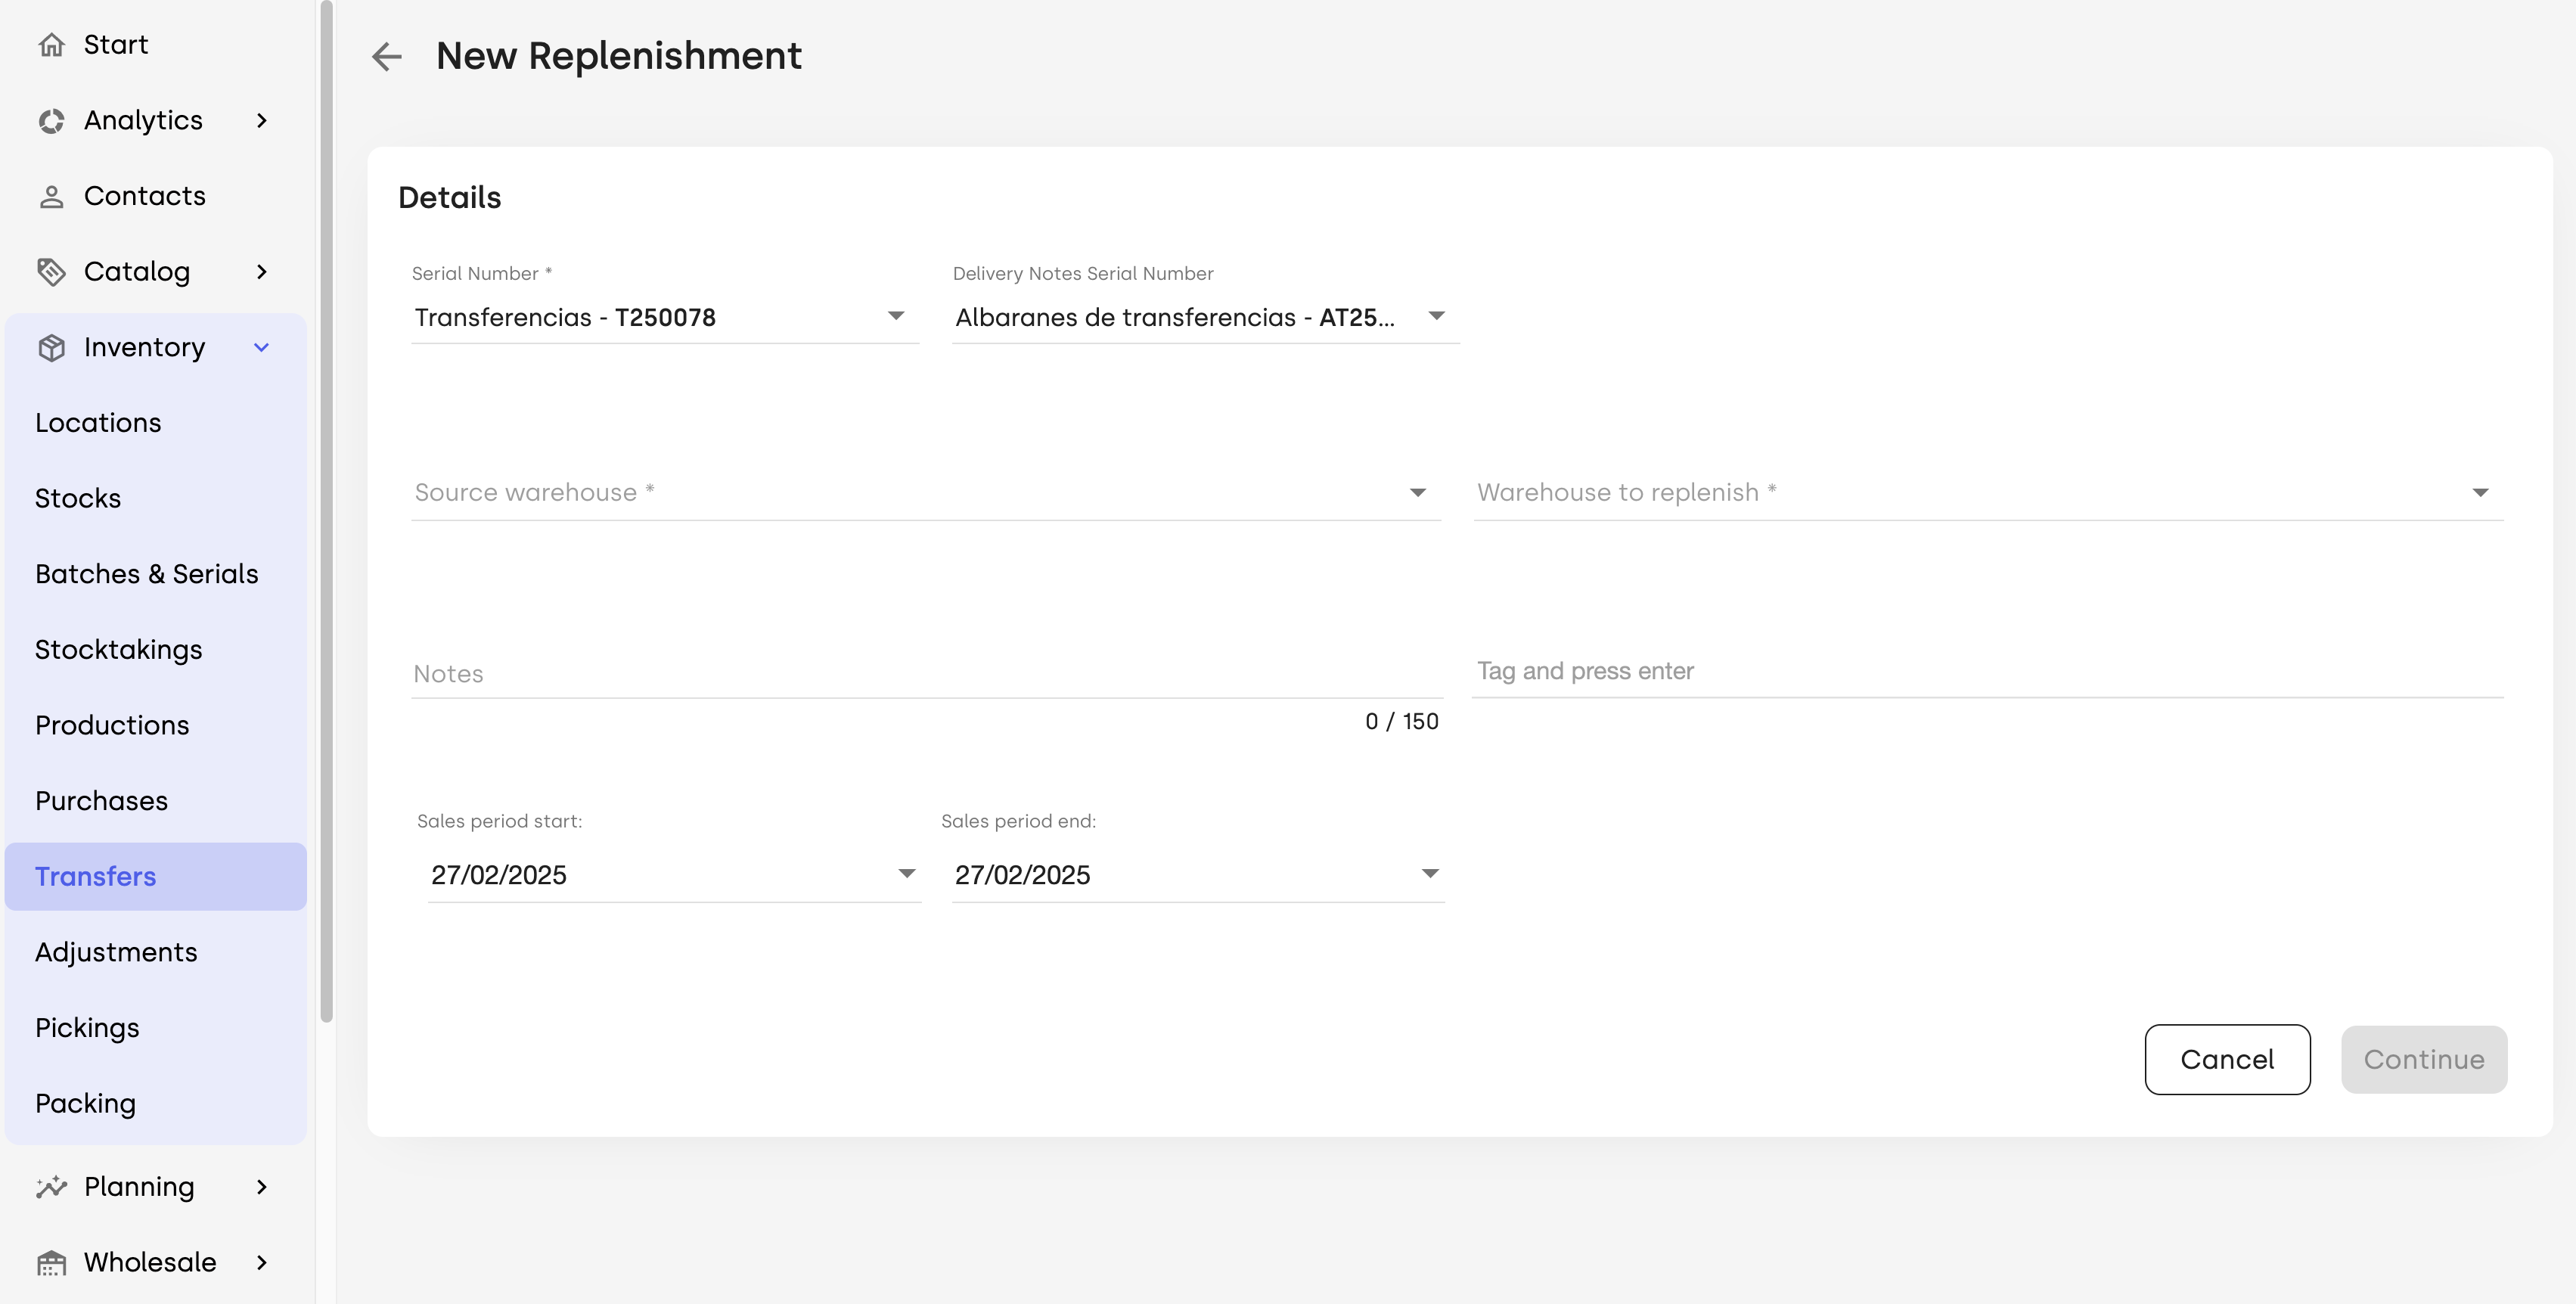Click the Cancel button
The width and height of the screenshot is (2576, 1304).
2227,1059
